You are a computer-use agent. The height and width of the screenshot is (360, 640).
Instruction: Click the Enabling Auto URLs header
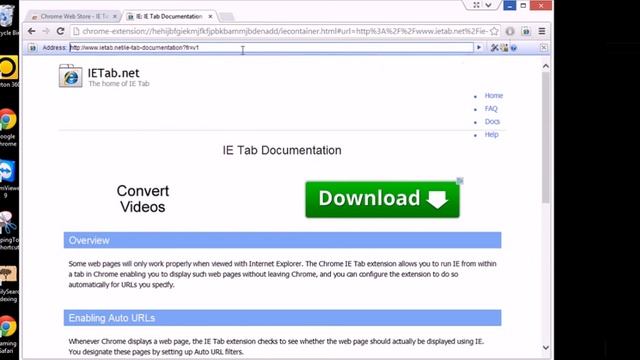282,318
